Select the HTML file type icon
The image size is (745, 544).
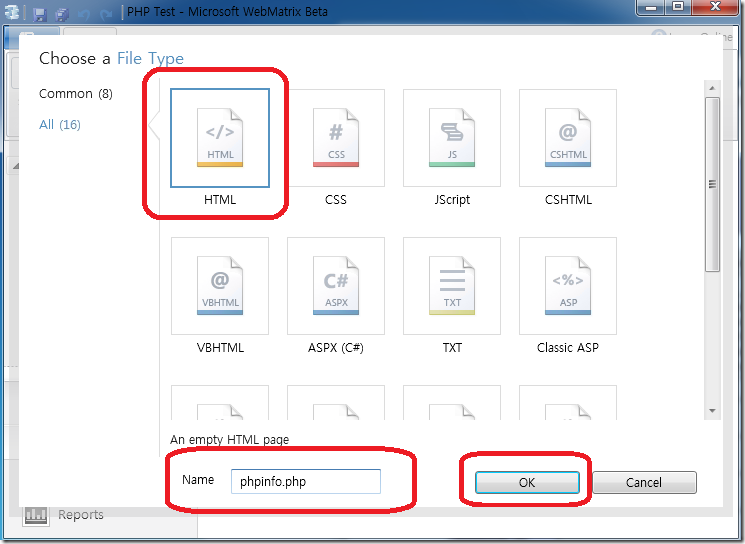[x=220, y=138]
